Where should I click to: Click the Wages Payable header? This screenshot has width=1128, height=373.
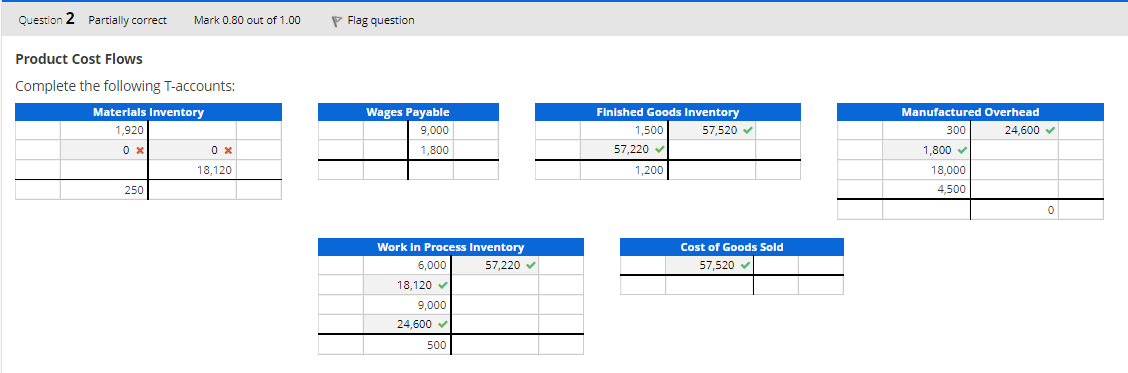408,112
